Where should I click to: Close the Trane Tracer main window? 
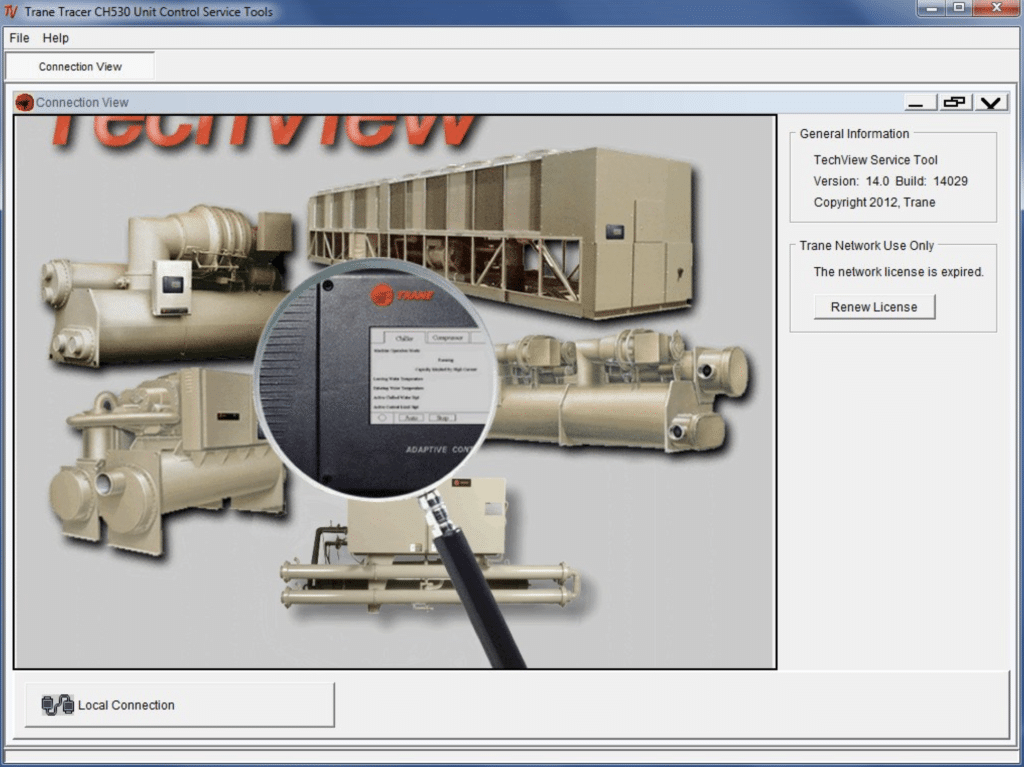tap(996, 7)
